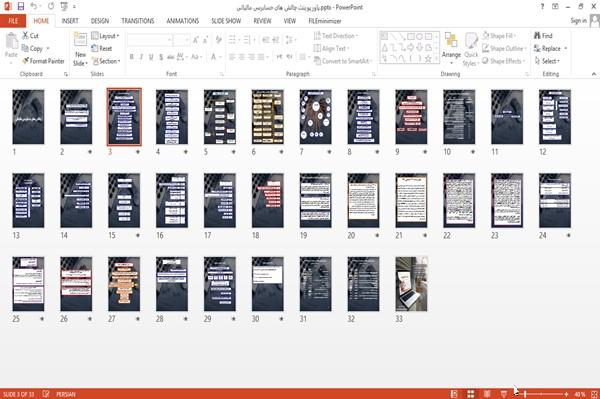Click Ribbon Display Options icon
The height and width of the screenshot is (399, 600).
[x=555, y=7]
